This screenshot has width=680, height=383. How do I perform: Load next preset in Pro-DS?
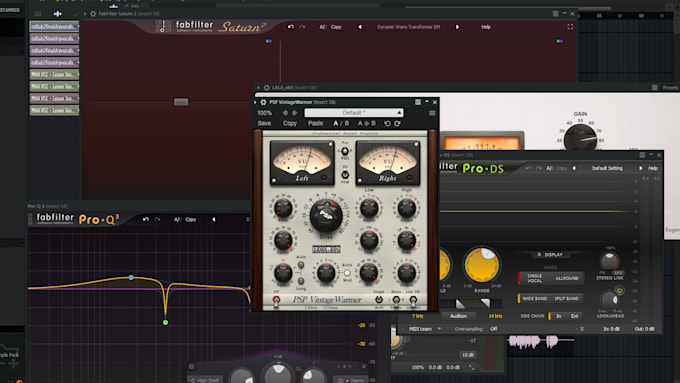641,168
